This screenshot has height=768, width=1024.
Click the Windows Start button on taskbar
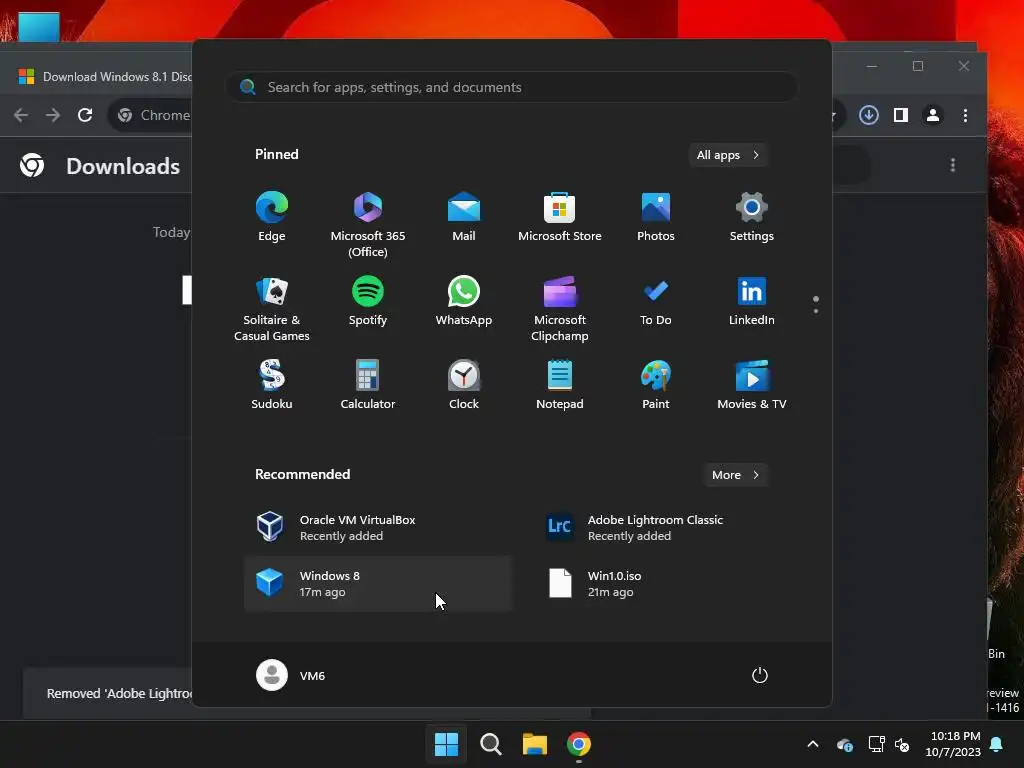tap(446, 744)
